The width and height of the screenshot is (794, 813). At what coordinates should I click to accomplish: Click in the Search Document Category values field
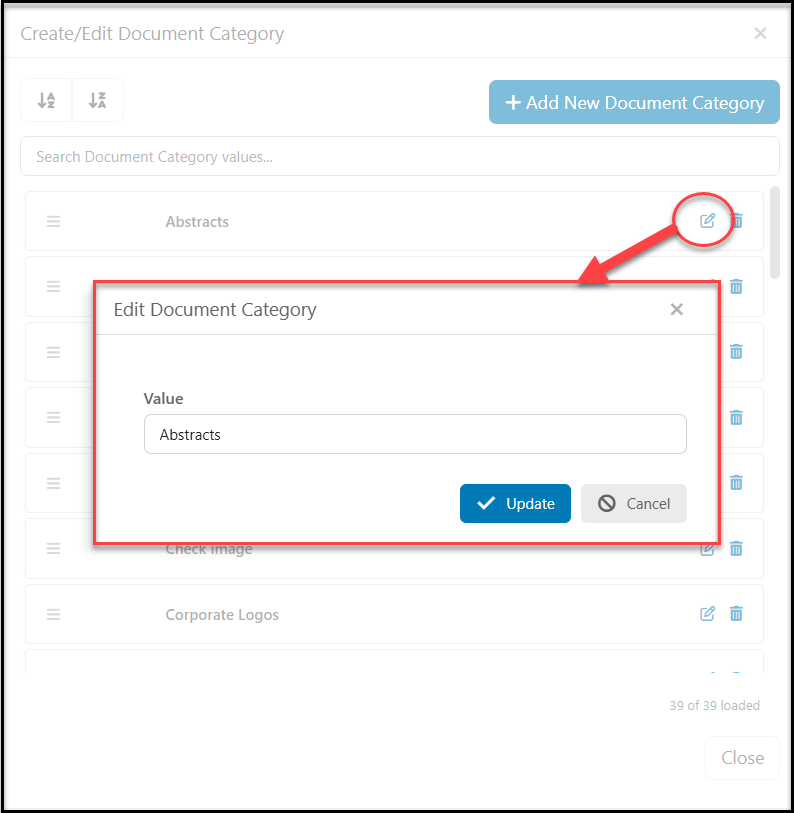tap(399, 157)
